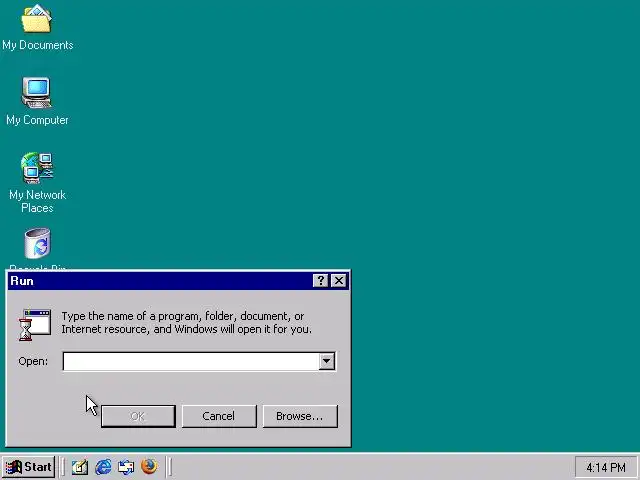640x480 pixels.
Task: Click the 4:14 PM clock in the tray
Action: (x=606, y=467)
